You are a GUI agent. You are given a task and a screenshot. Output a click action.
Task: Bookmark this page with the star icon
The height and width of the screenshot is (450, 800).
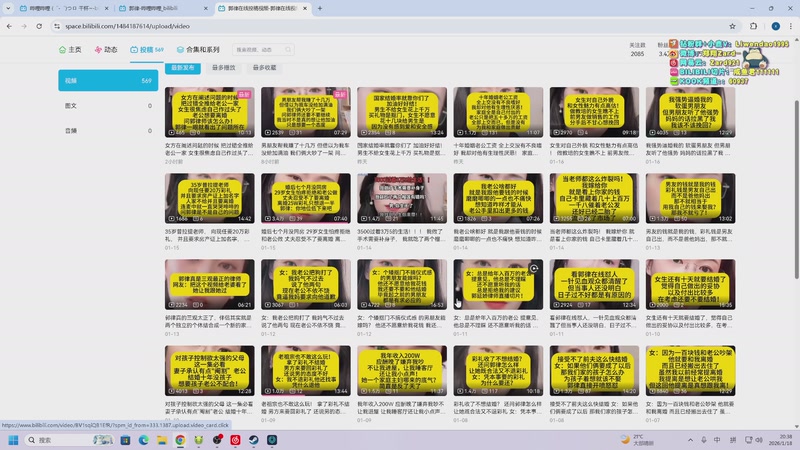click(x=732, y=26)
